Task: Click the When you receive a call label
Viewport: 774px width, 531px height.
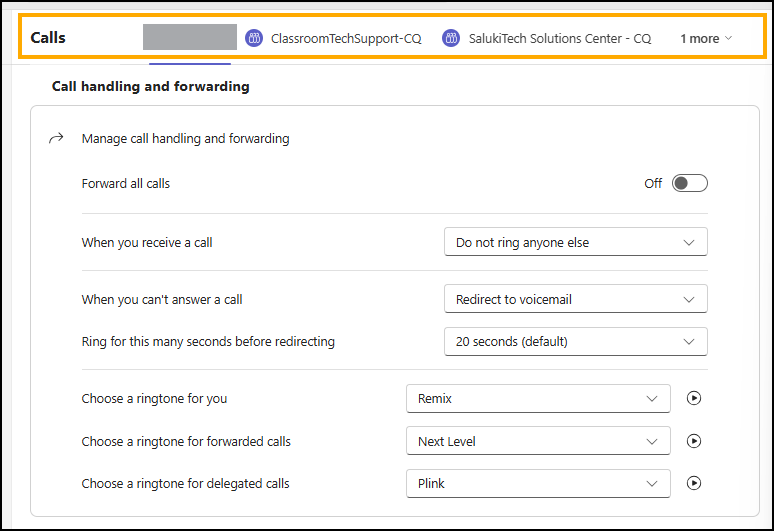Action: click(147, 243)
